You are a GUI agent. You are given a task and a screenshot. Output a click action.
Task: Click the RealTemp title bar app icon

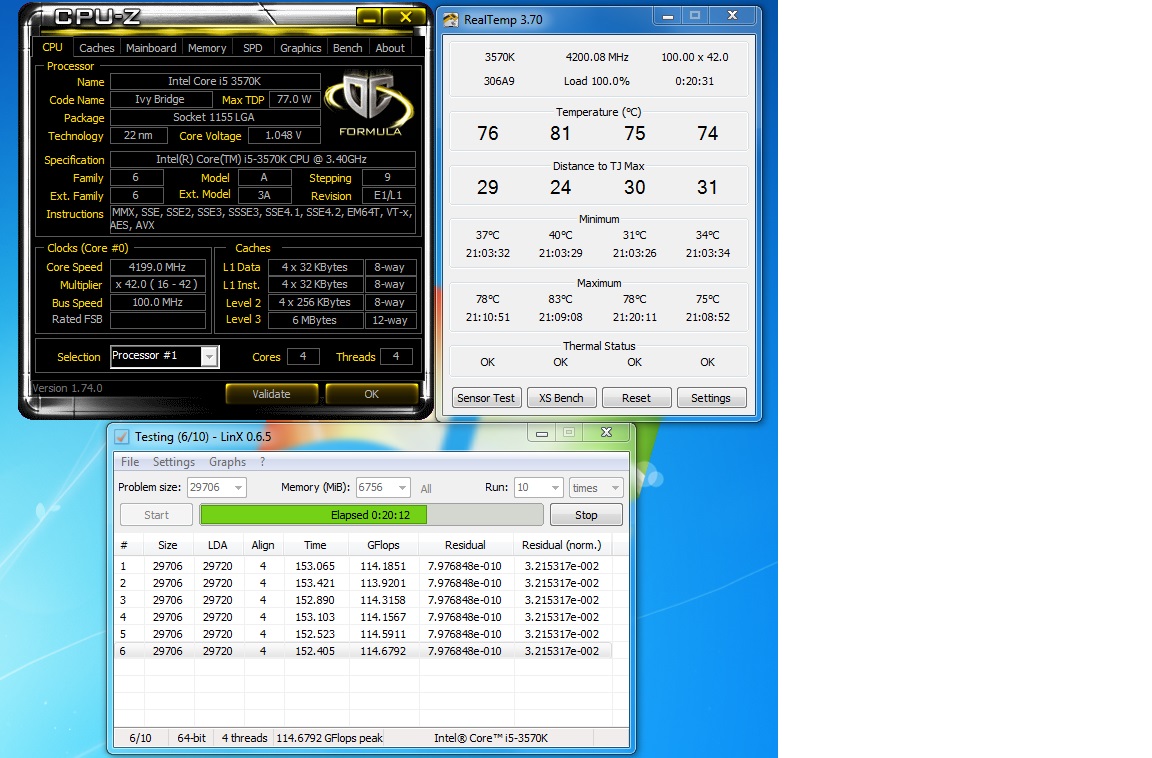pos(450,20)
